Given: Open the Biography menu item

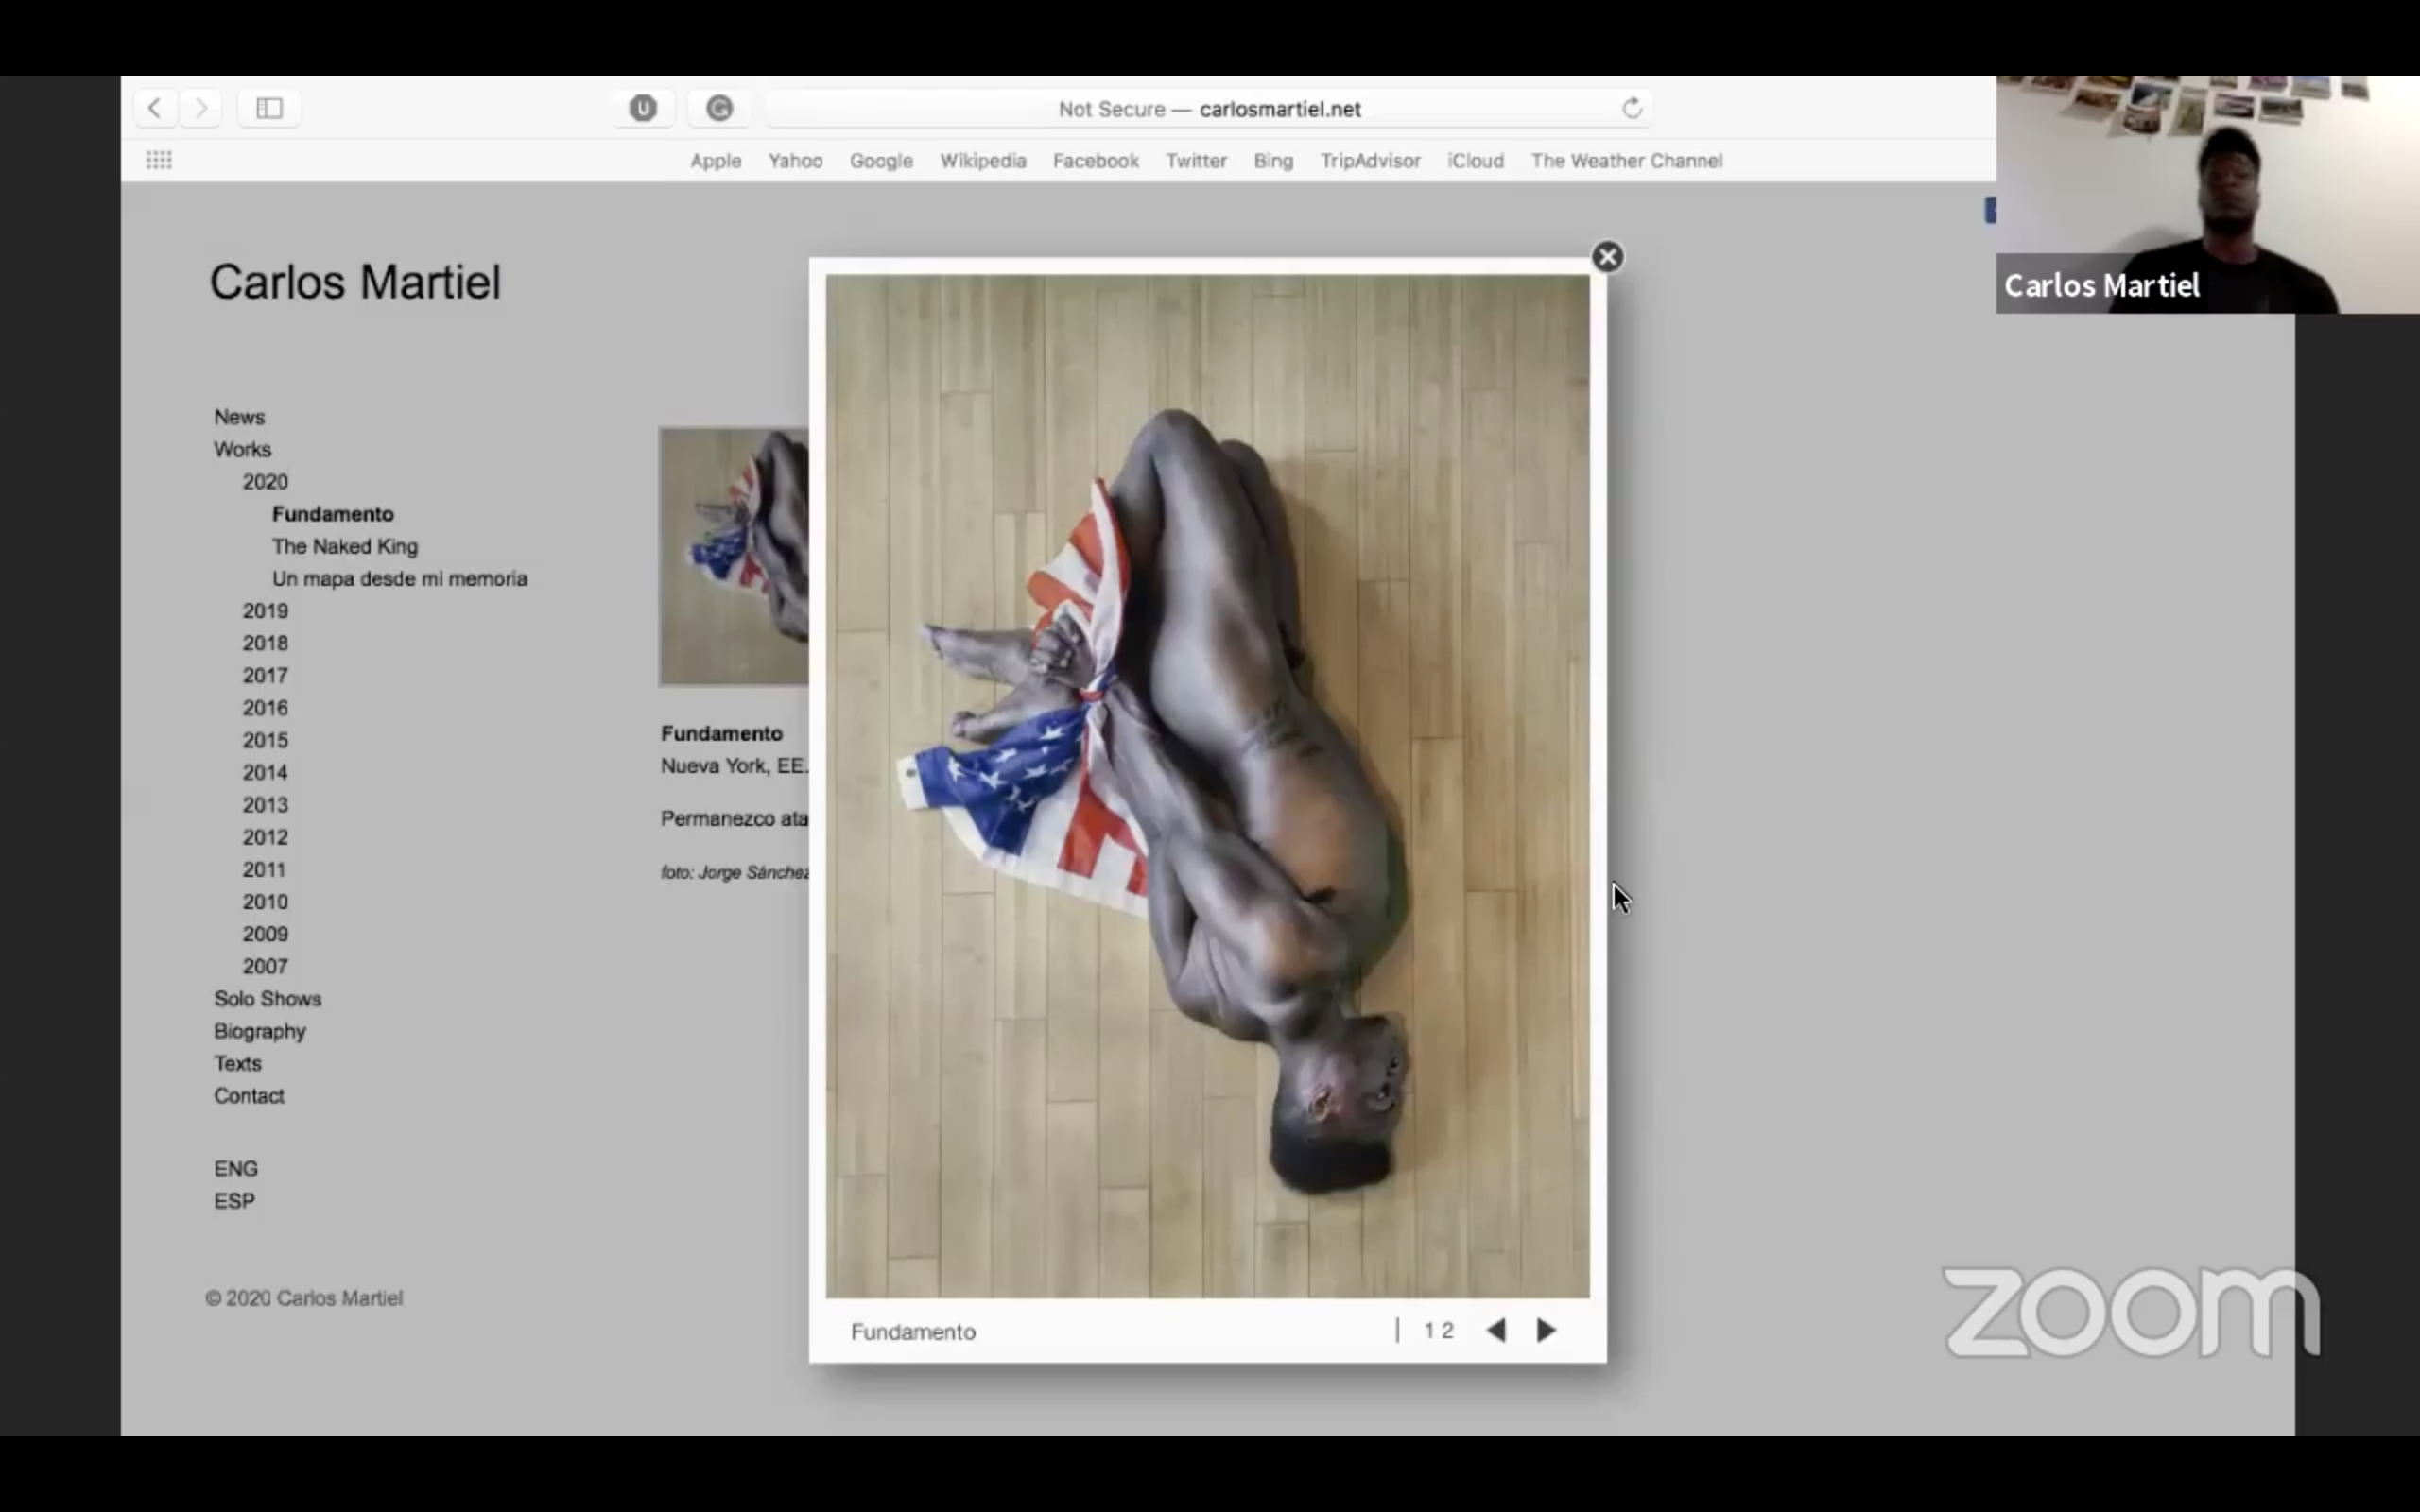Looking at the screenshot, I should coord(259,1031).
